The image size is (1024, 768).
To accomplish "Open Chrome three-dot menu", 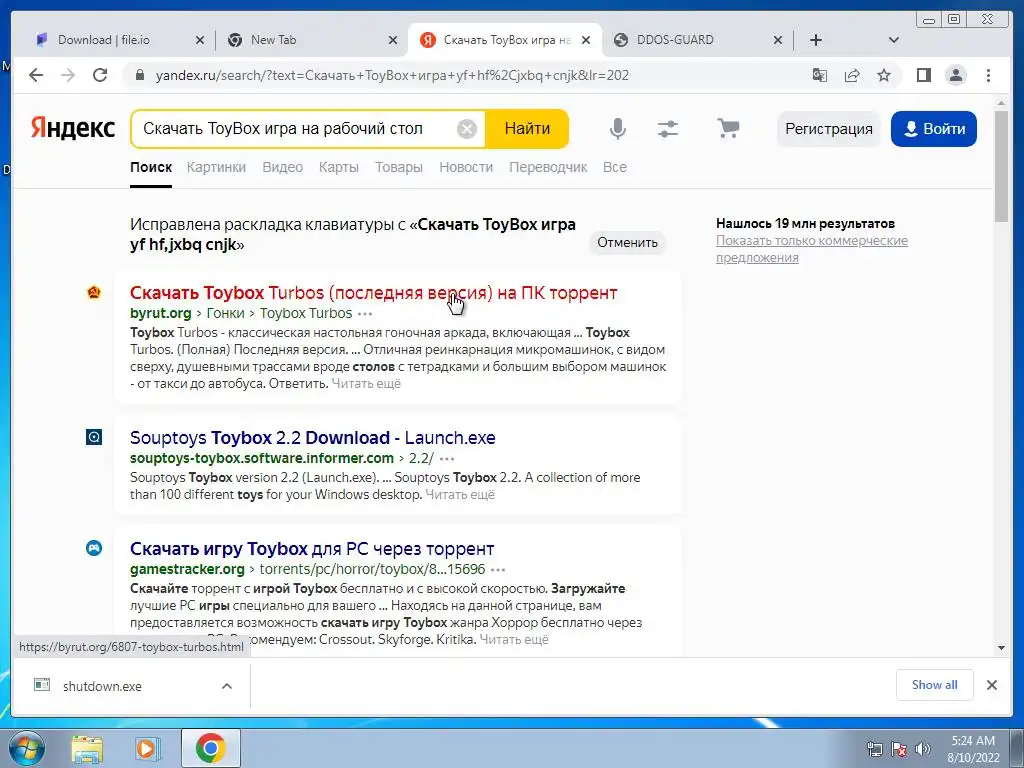I will click(x=988, y=75).
